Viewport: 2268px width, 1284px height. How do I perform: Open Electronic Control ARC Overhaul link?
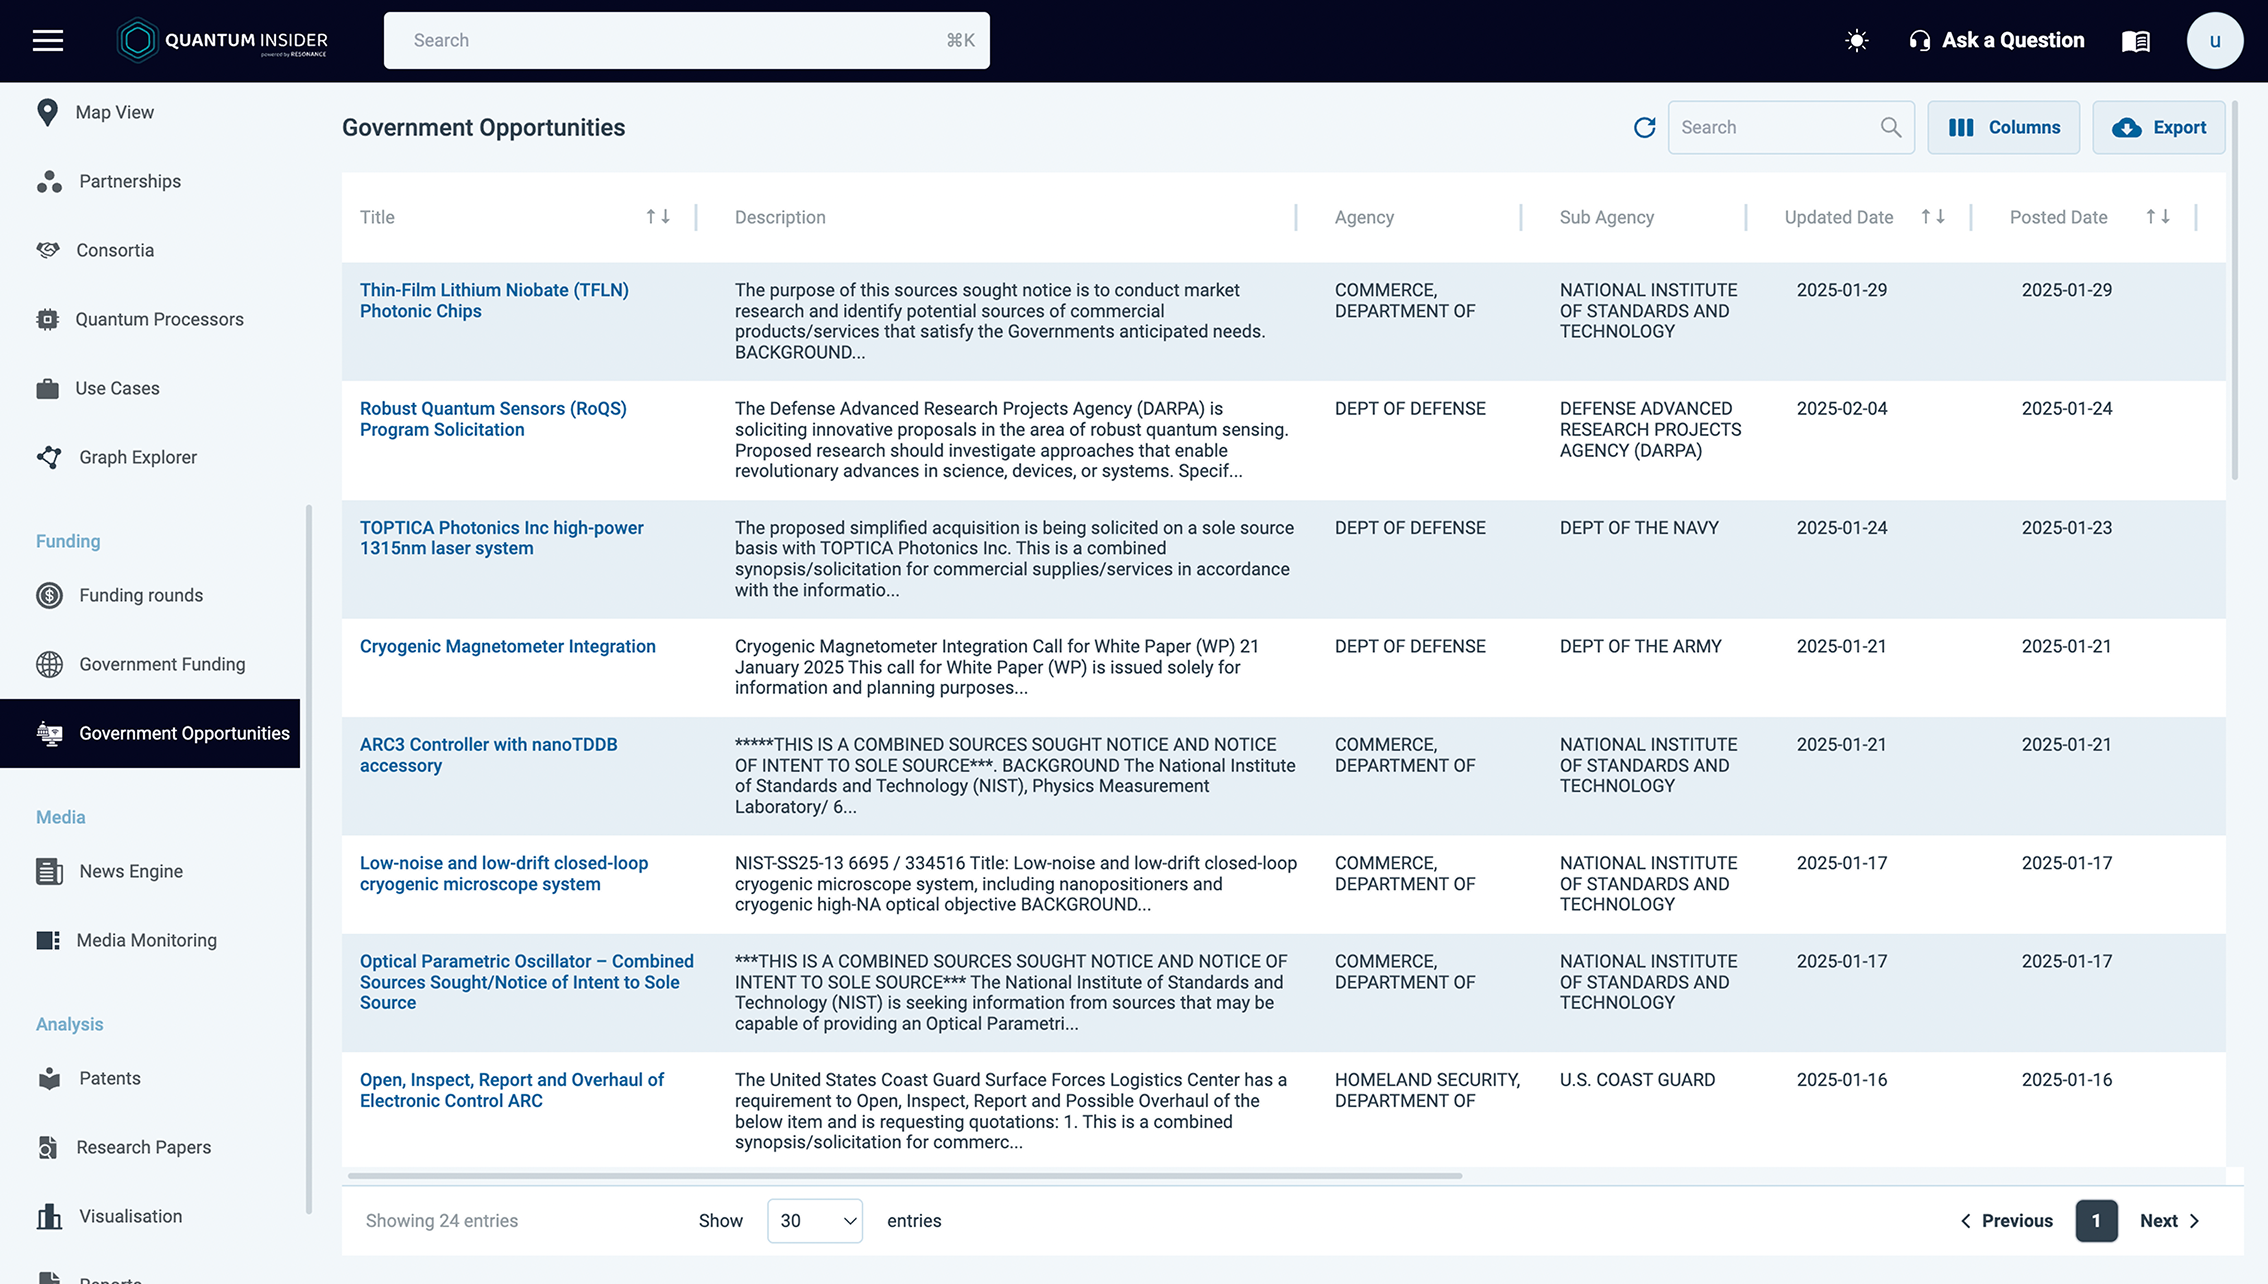[x=512, y=1090]
